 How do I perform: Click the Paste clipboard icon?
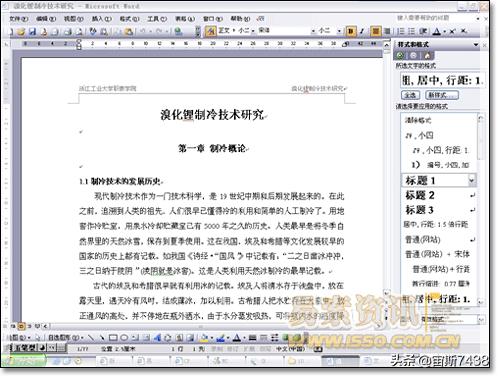[x=129, y=32]
